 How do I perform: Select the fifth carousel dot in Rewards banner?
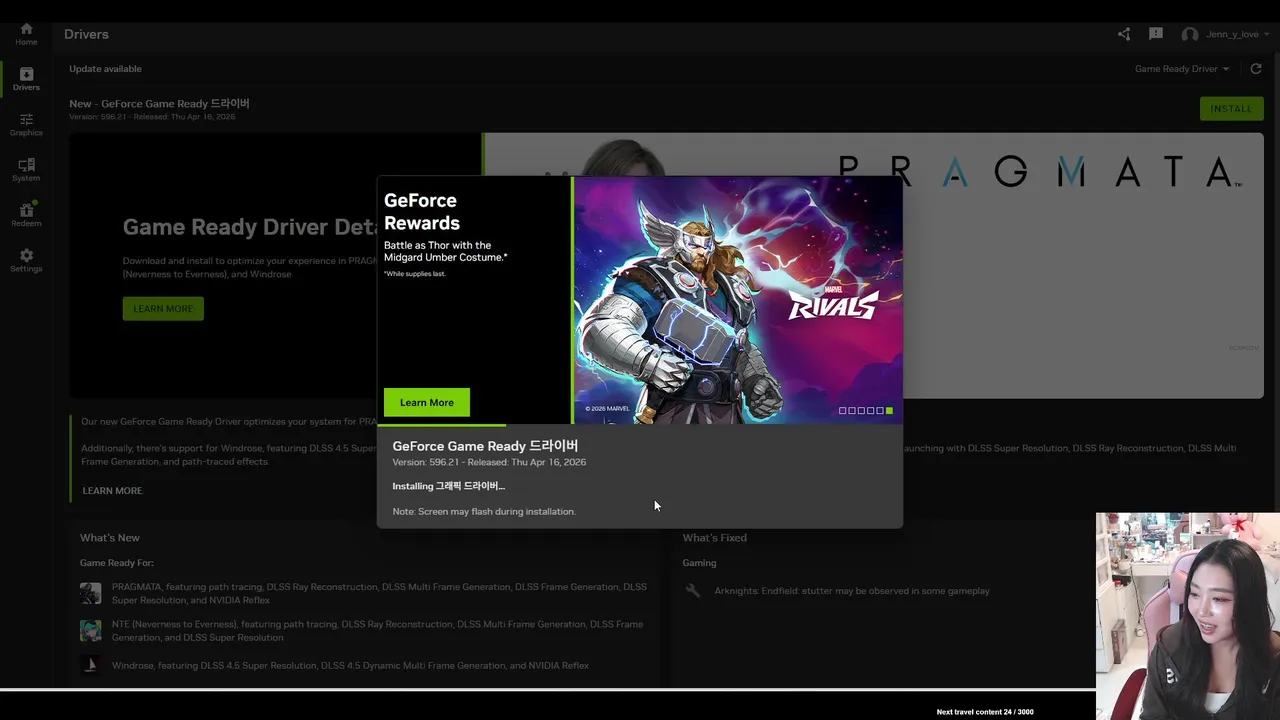point(880,411)
